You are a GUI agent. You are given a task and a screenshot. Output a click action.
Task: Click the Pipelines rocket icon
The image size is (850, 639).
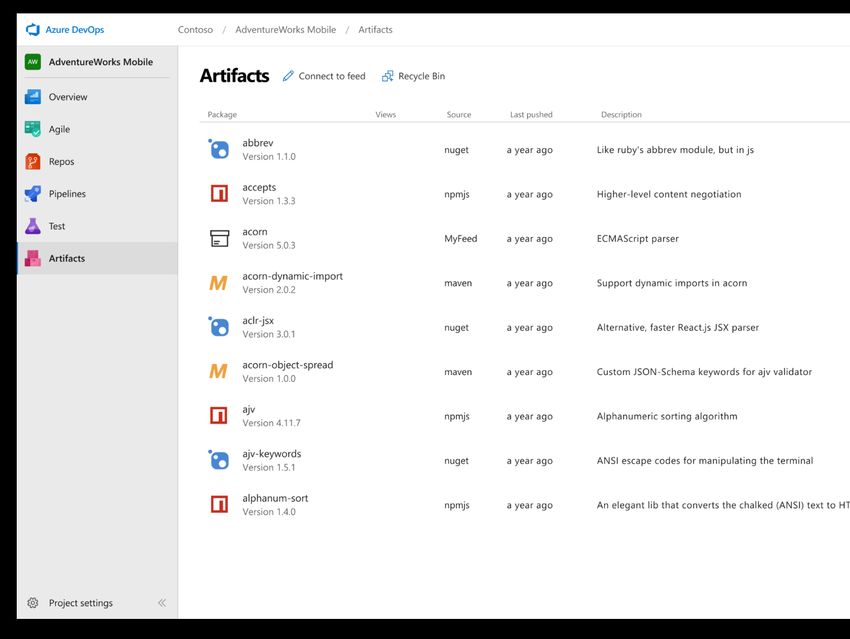pos(33,193)
